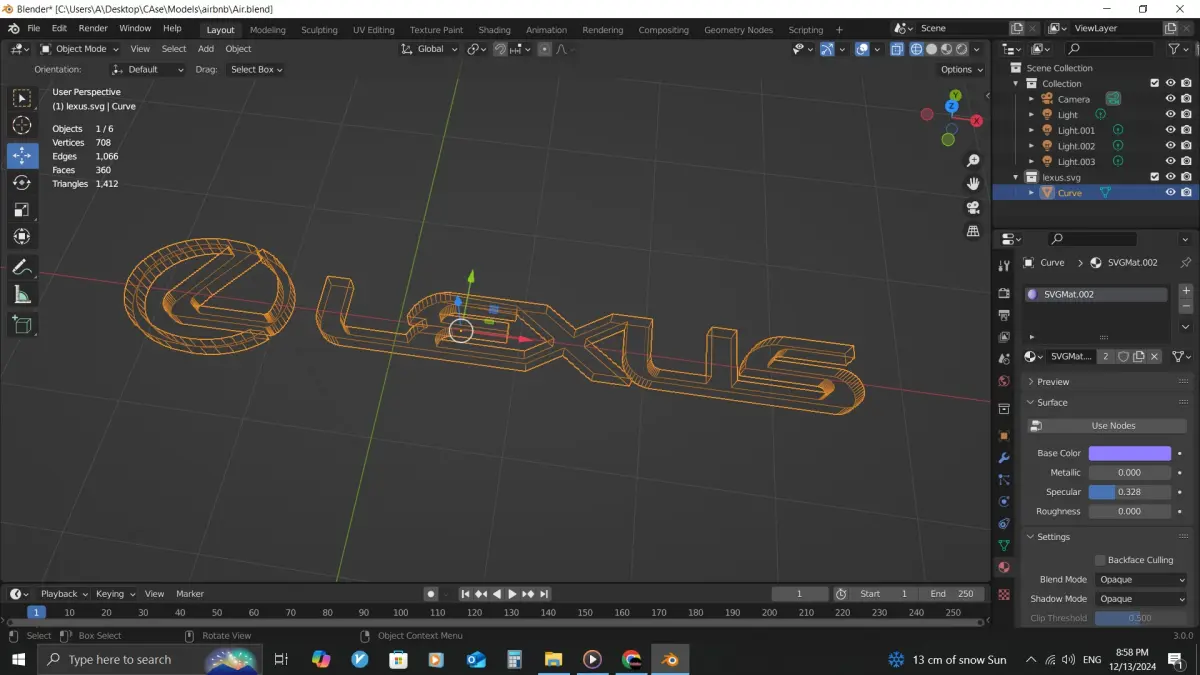
Task: Select the Select Box tool in toolbar
Action: 22,98
